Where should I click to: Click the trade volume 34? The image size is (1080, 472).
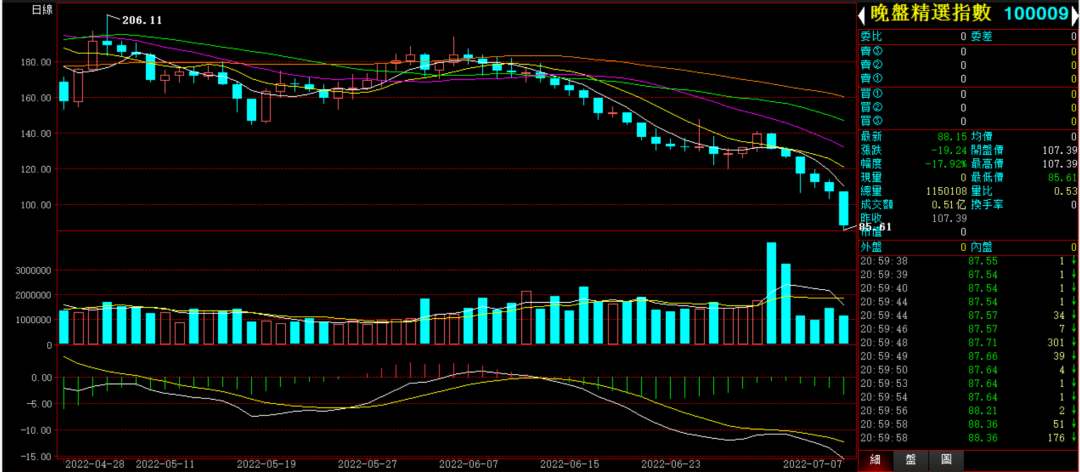point(1061,316)
